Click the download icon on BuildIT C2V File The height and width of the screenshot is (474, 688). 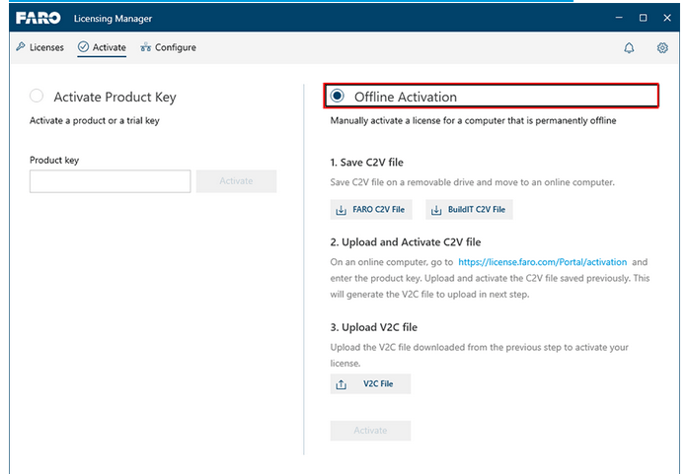[x=436, y=210]
